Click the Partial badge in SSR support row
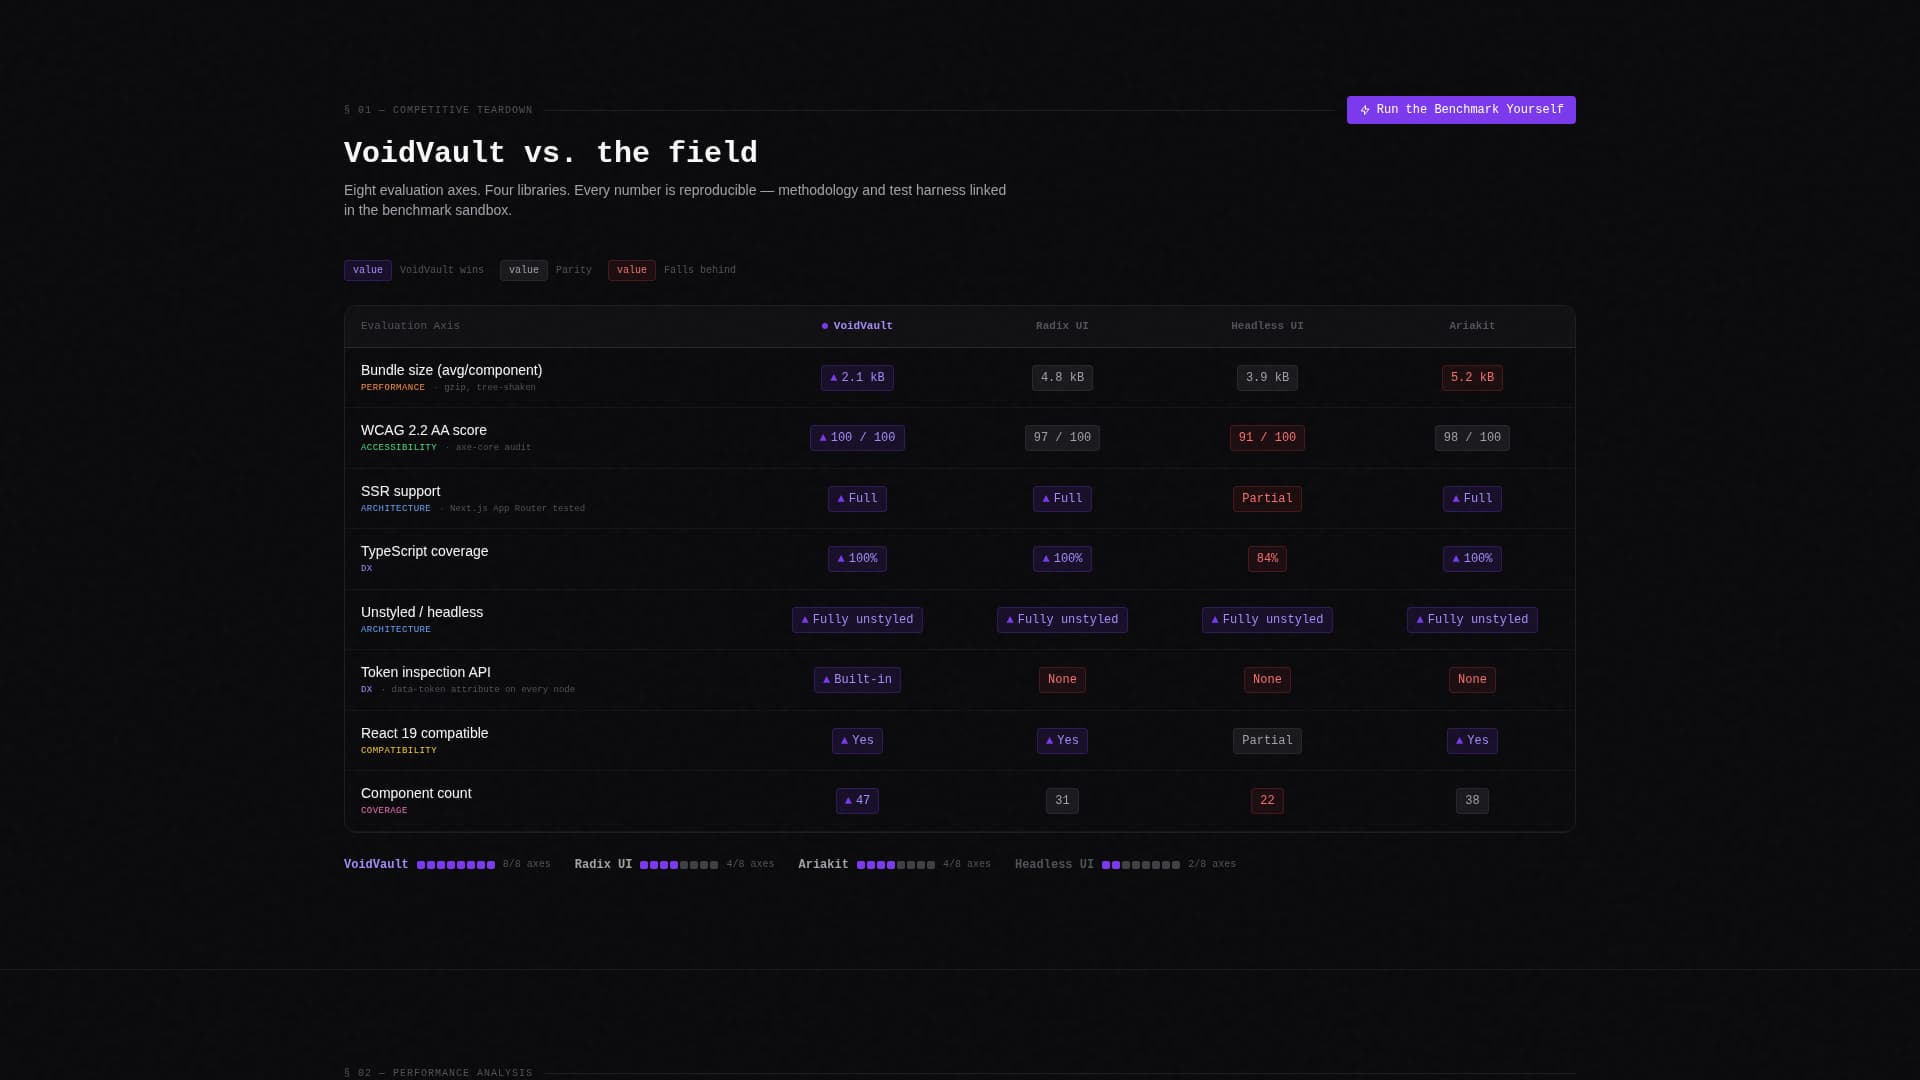 click(x=1267, y=499)
